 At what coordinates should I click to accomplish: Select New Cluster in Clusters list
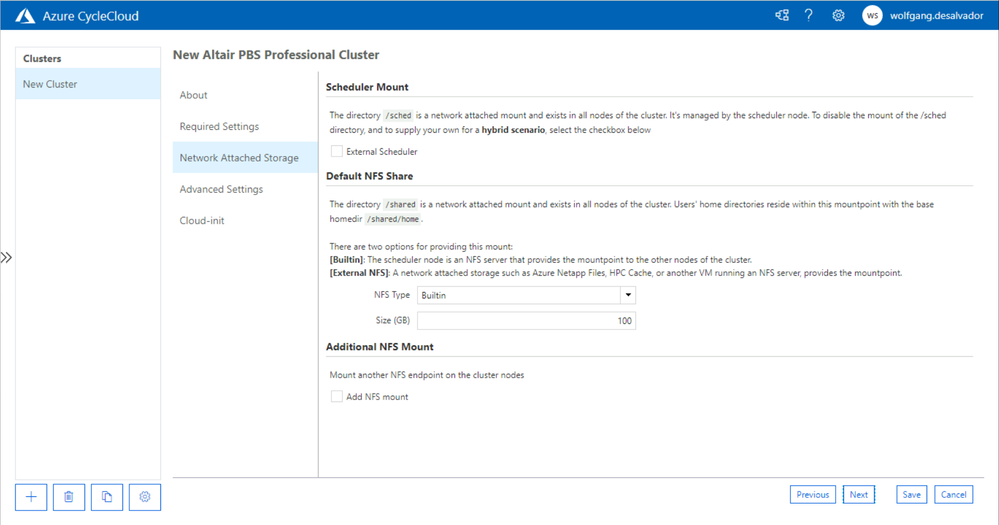click(x=50, y=84)
